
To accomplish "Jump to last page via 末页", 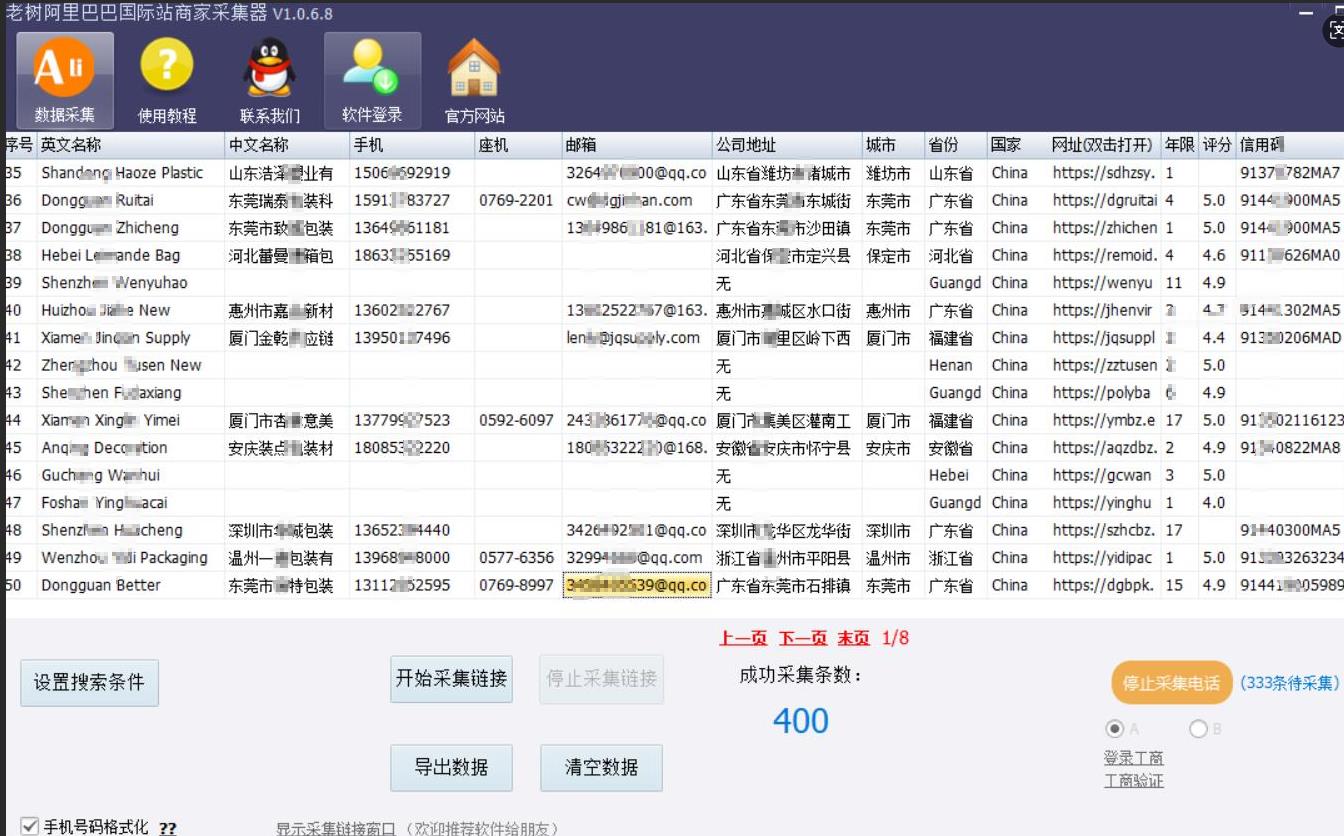I will tap(853, 638).
